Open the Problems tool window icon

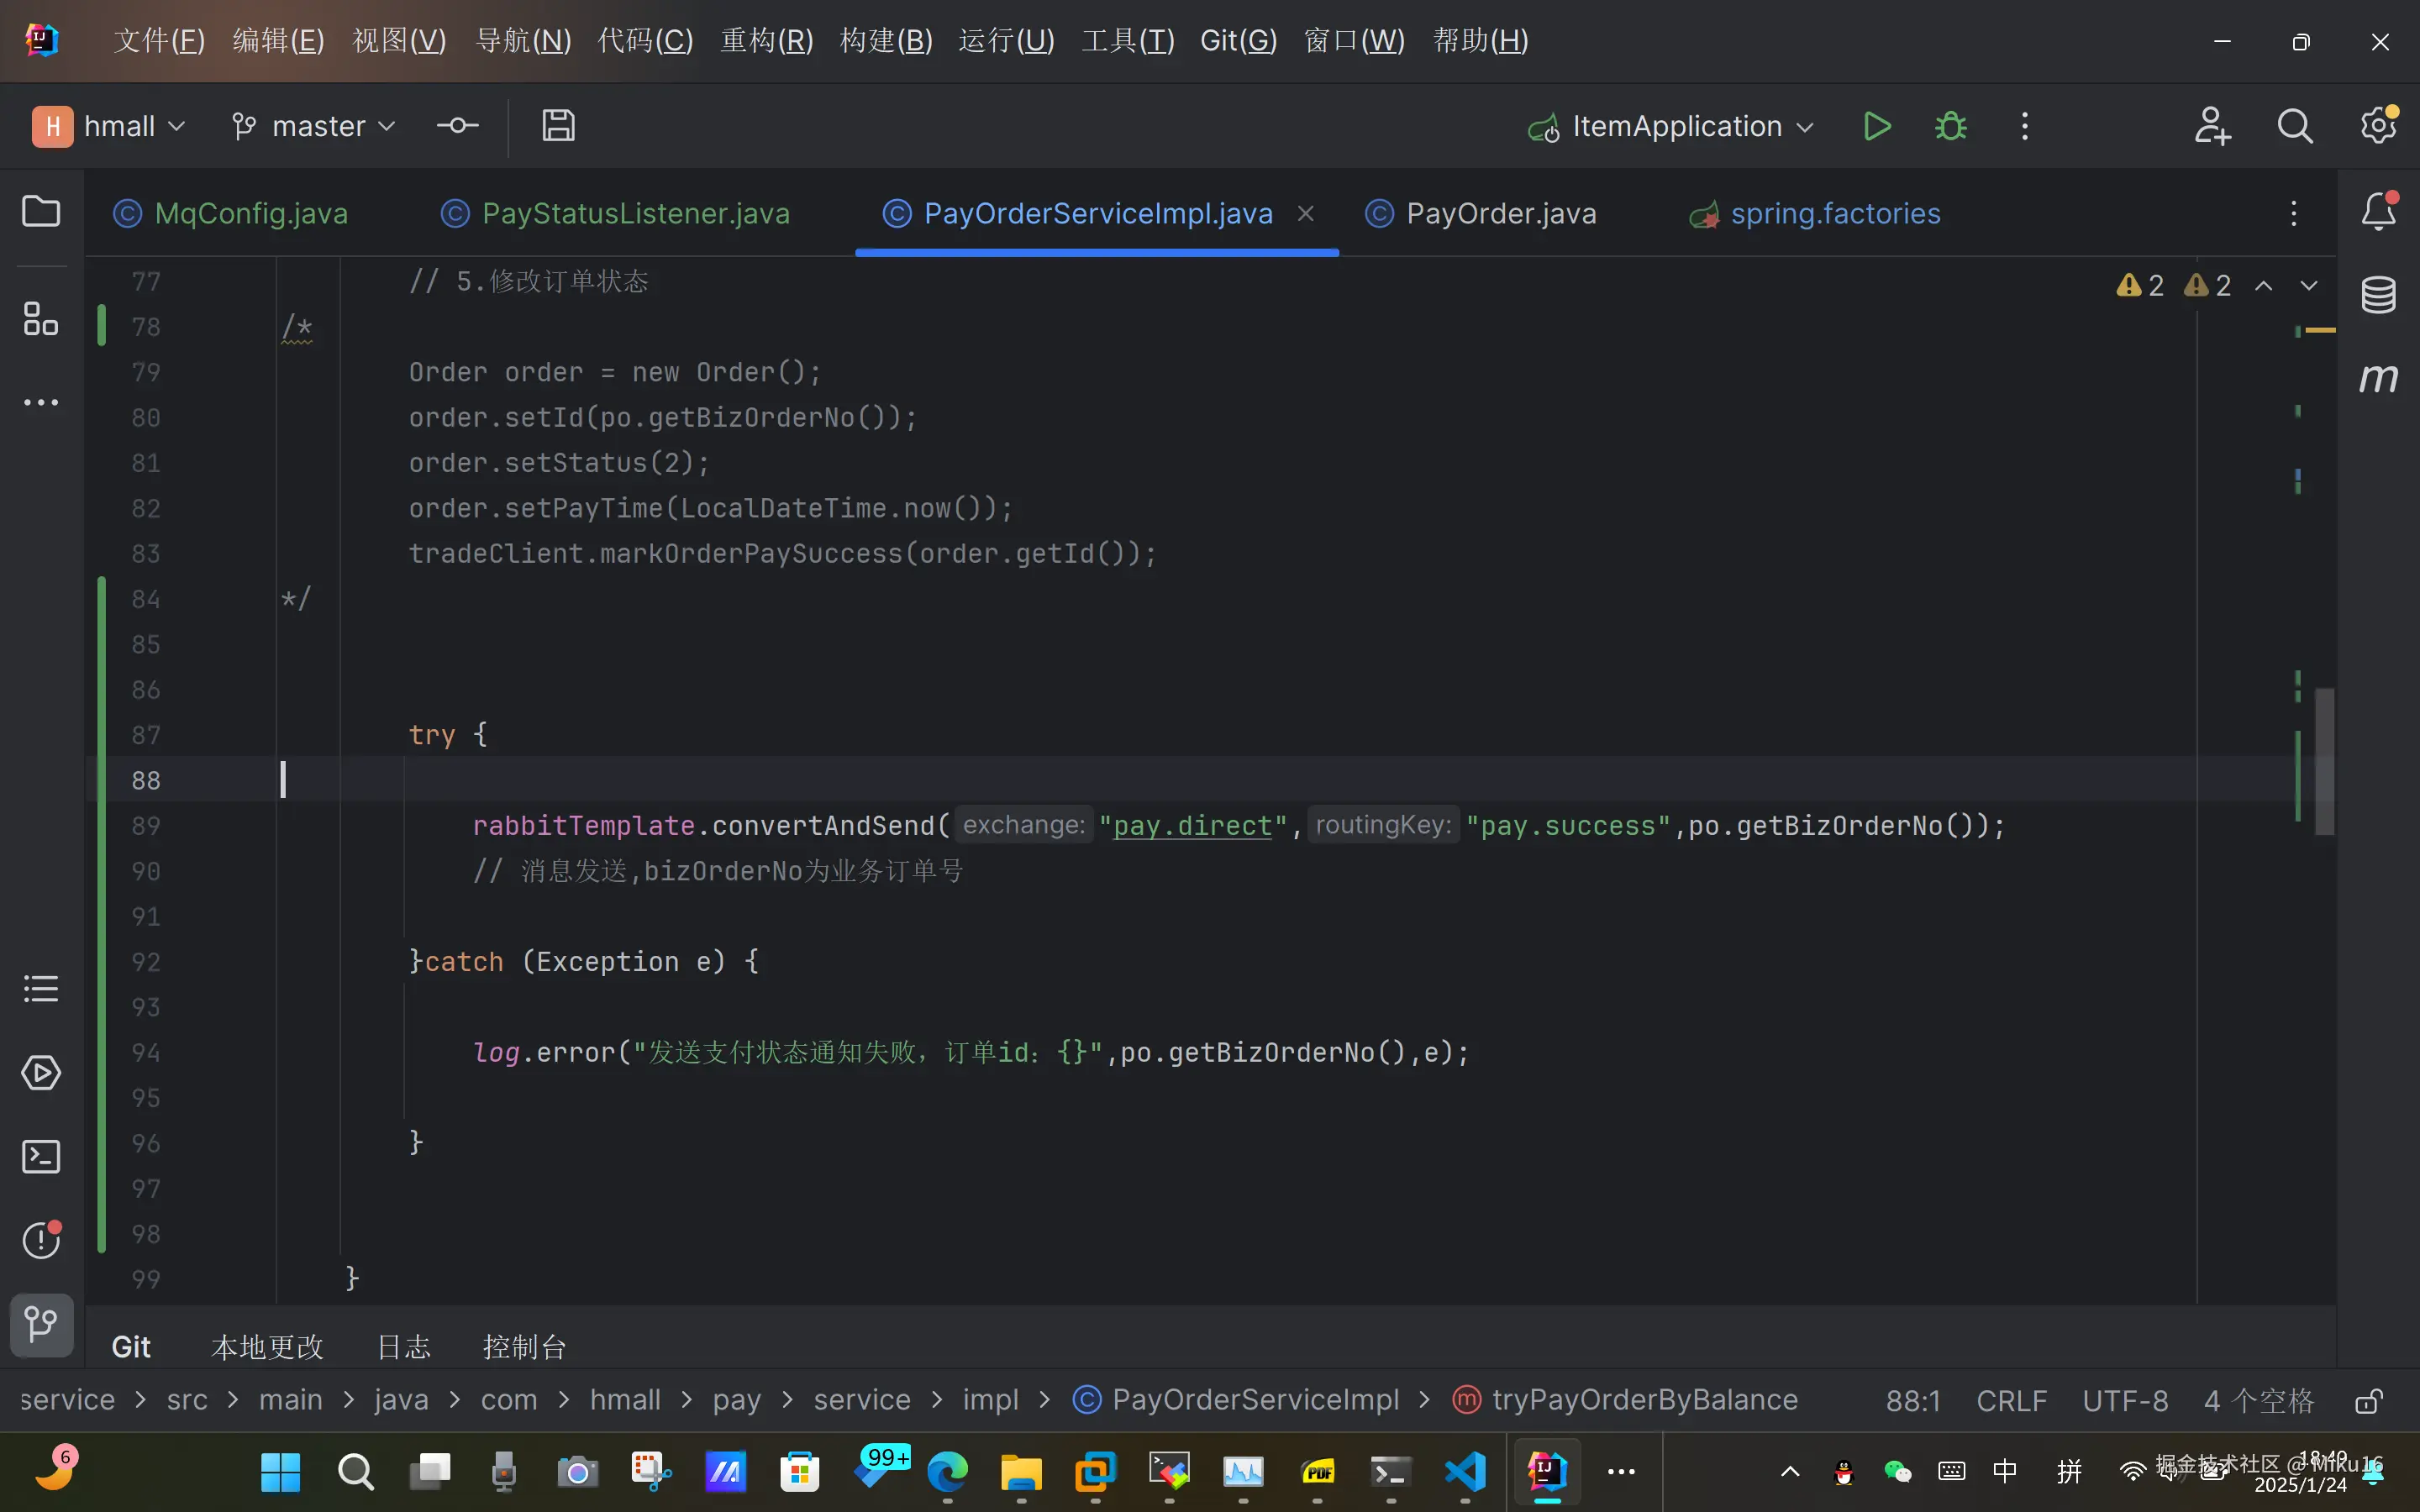[41, 1240]
